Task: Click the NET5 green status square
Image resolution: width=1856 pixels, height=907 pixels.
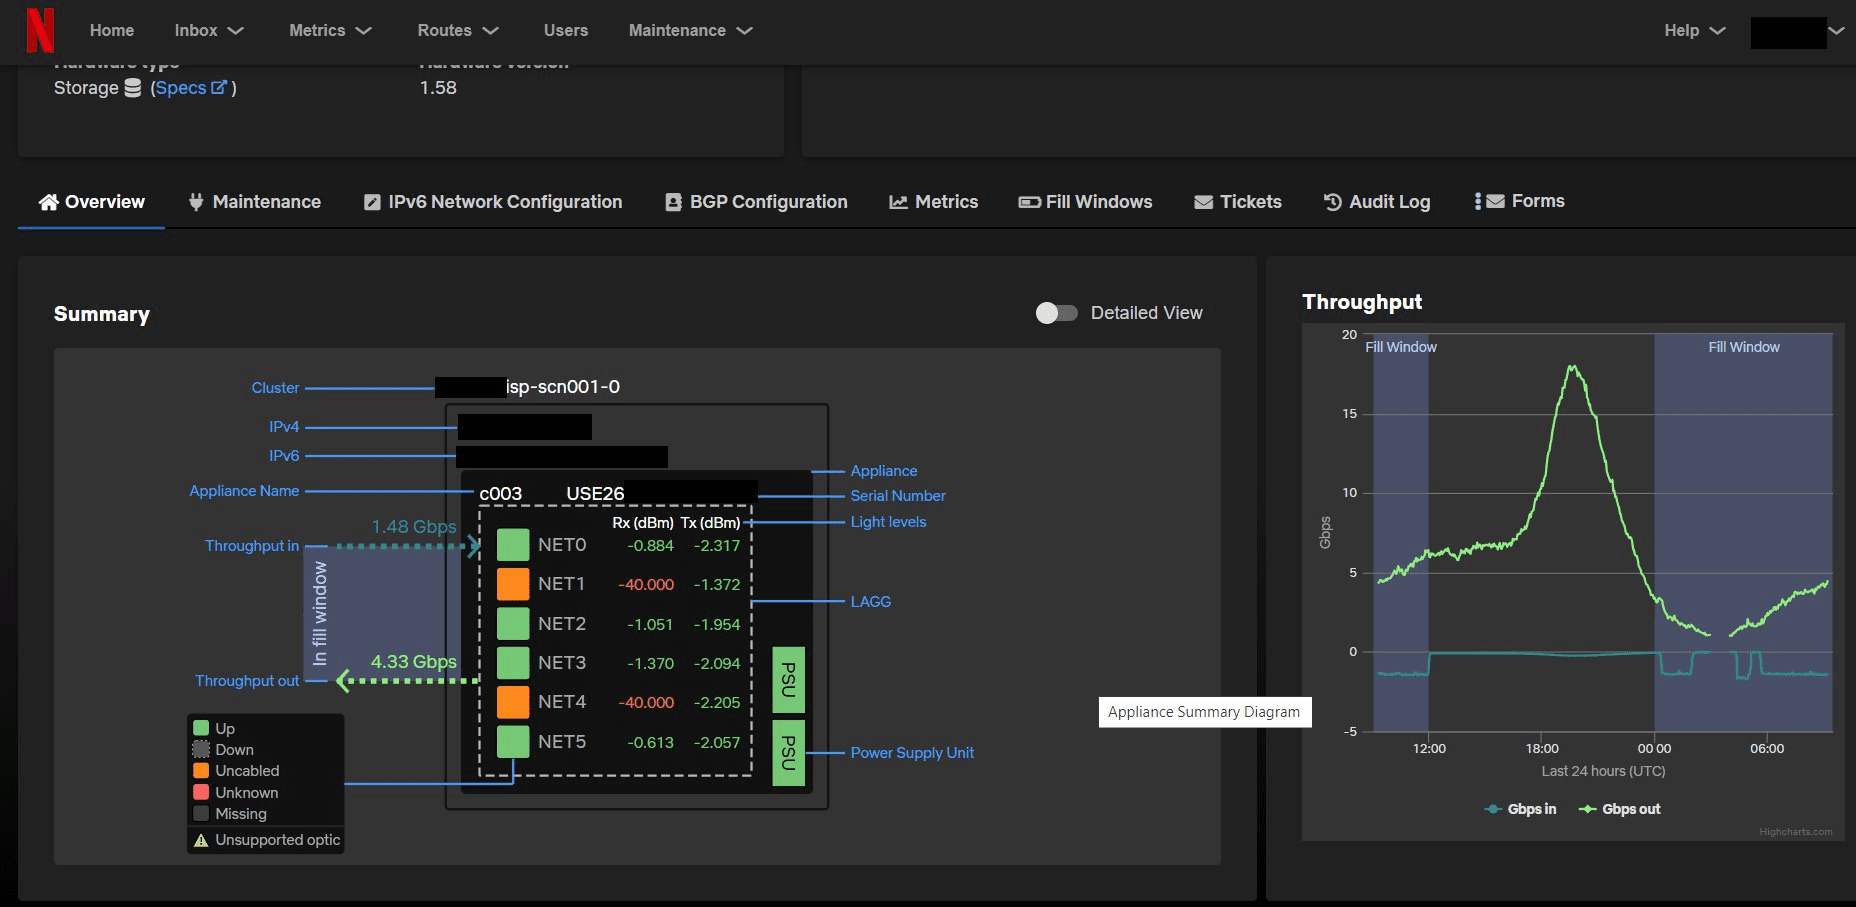Action: point(513,742)
